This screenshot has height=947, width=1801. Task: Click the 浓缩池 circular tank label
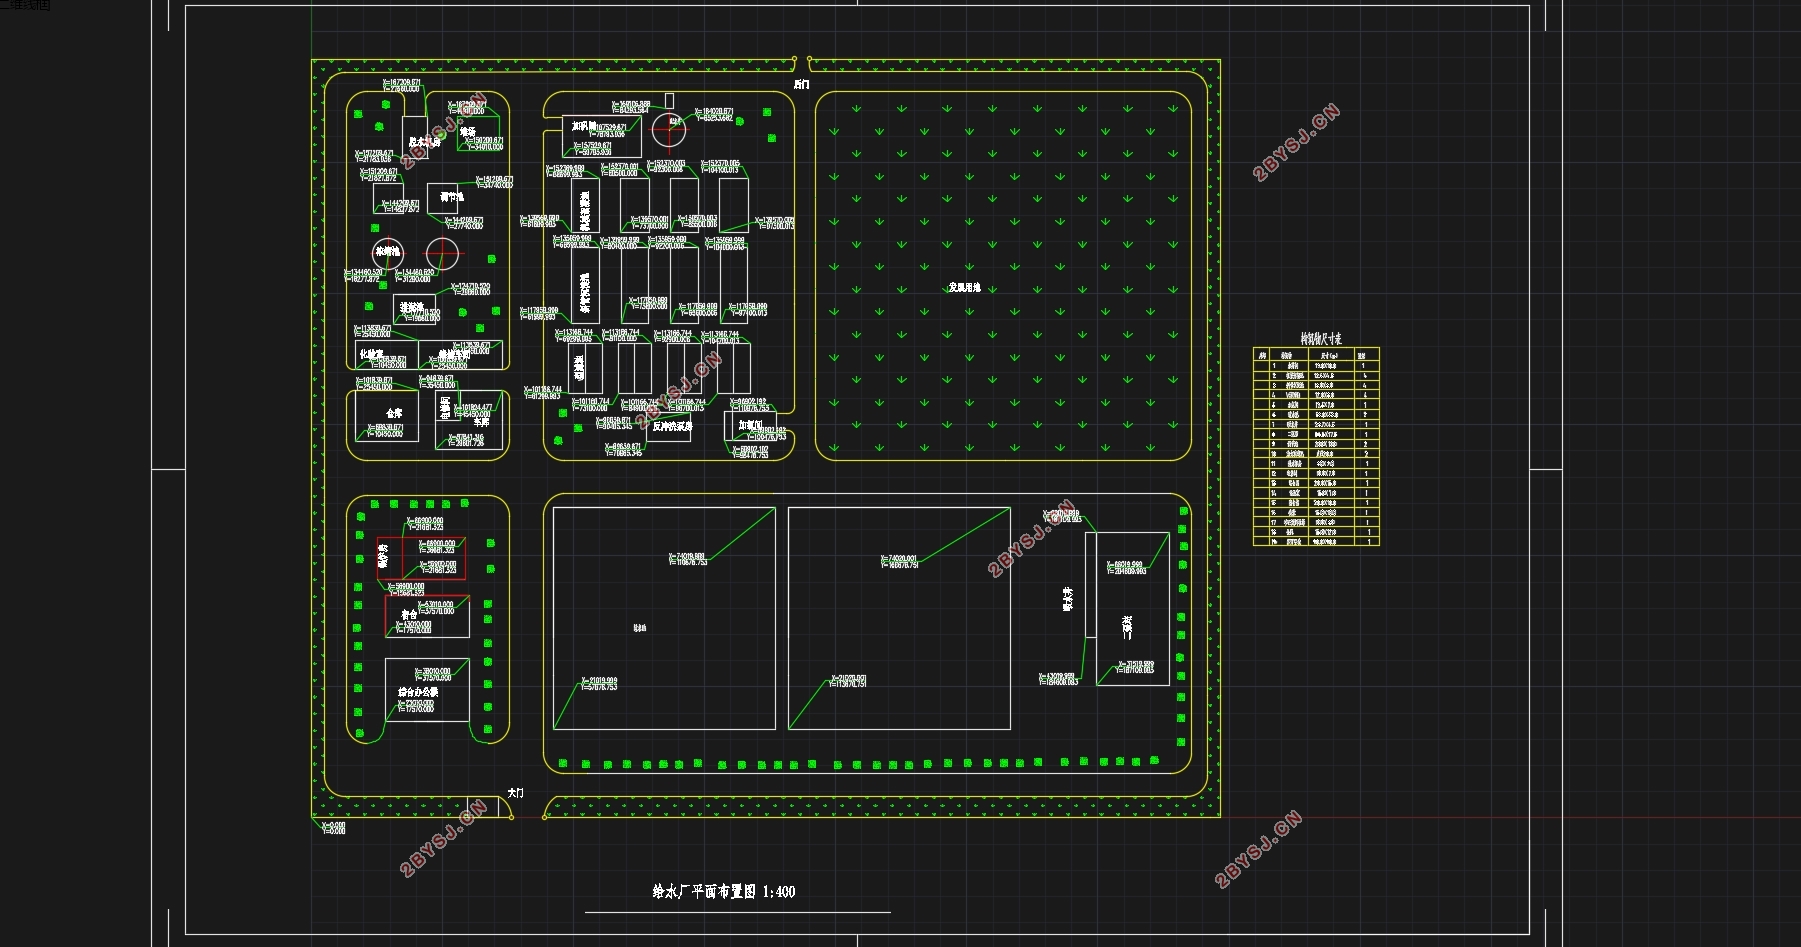(x=388, y=251)
